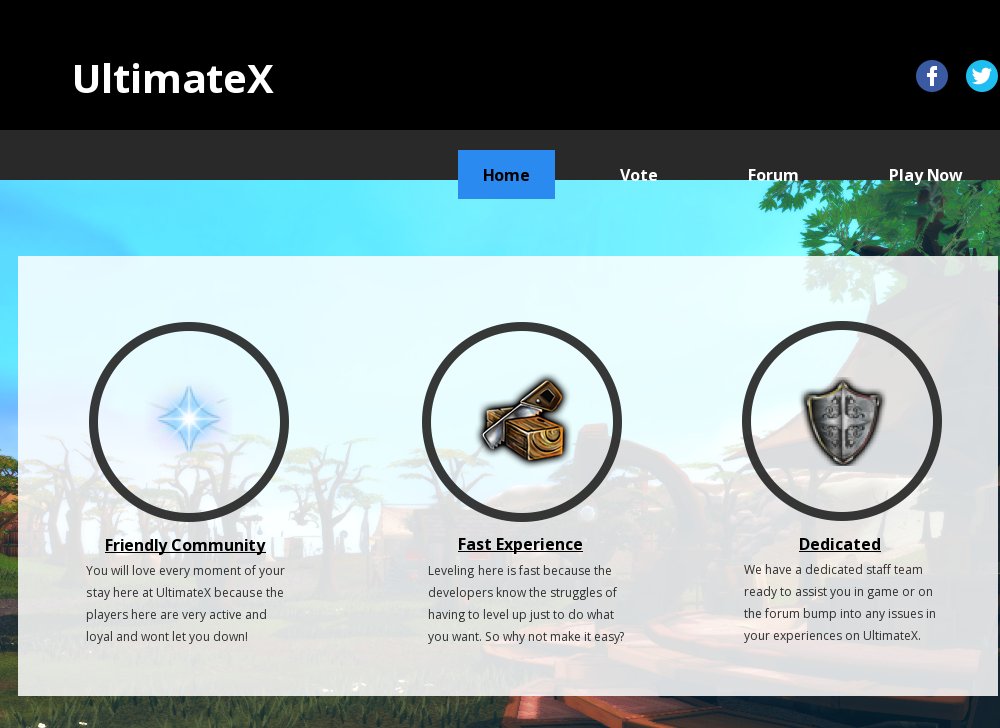Click text "We have a dedicated staff team"

click(x=833, y=569)
